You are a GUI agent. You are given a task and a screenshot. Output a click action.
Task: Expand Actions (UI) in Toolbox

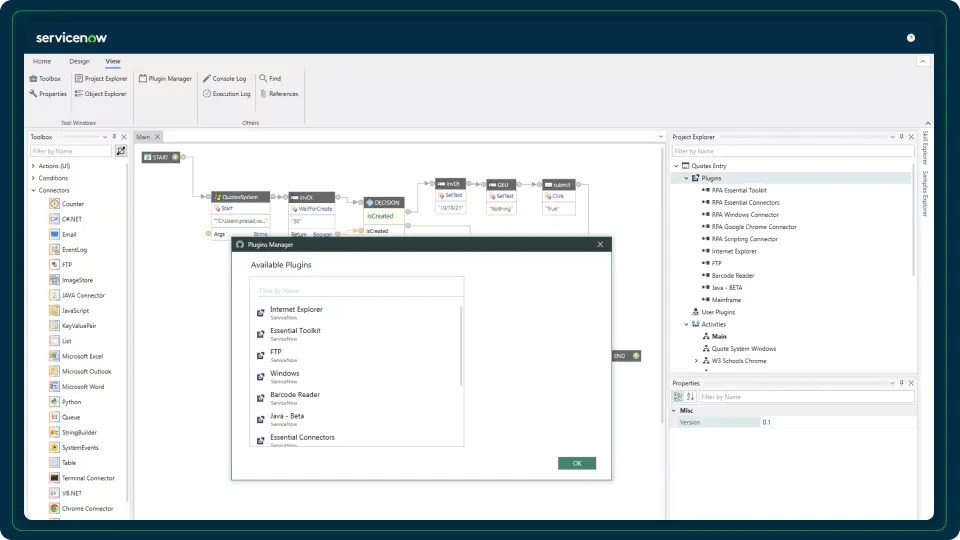pyautogui.click(x=33, y=166)
